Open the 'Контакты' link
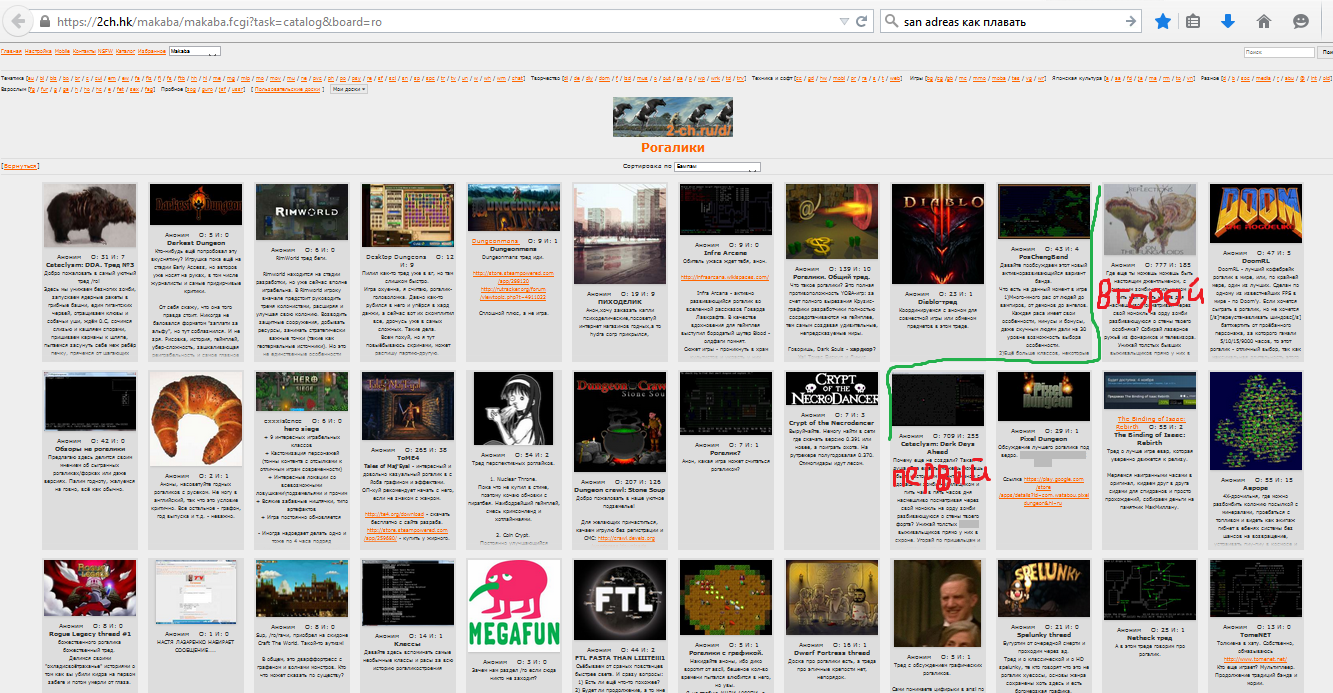This screenshot has height=693, width=1333. pyautogui.click(x=86, y=51)
